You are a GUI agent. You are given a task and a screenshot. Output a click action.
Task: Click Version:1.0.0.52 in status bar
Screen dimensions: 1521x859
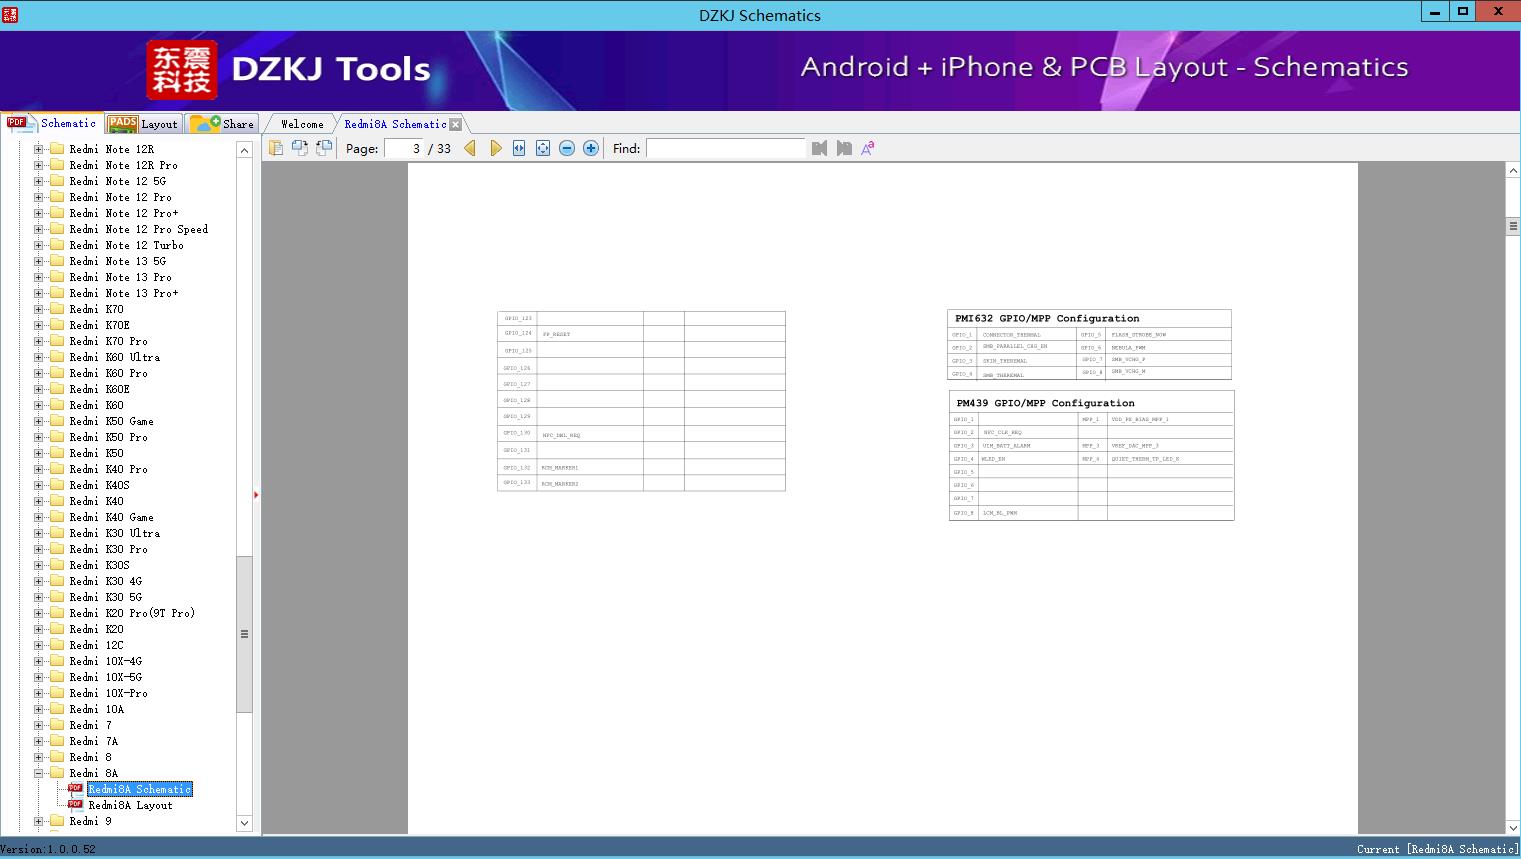pos(48,849)
